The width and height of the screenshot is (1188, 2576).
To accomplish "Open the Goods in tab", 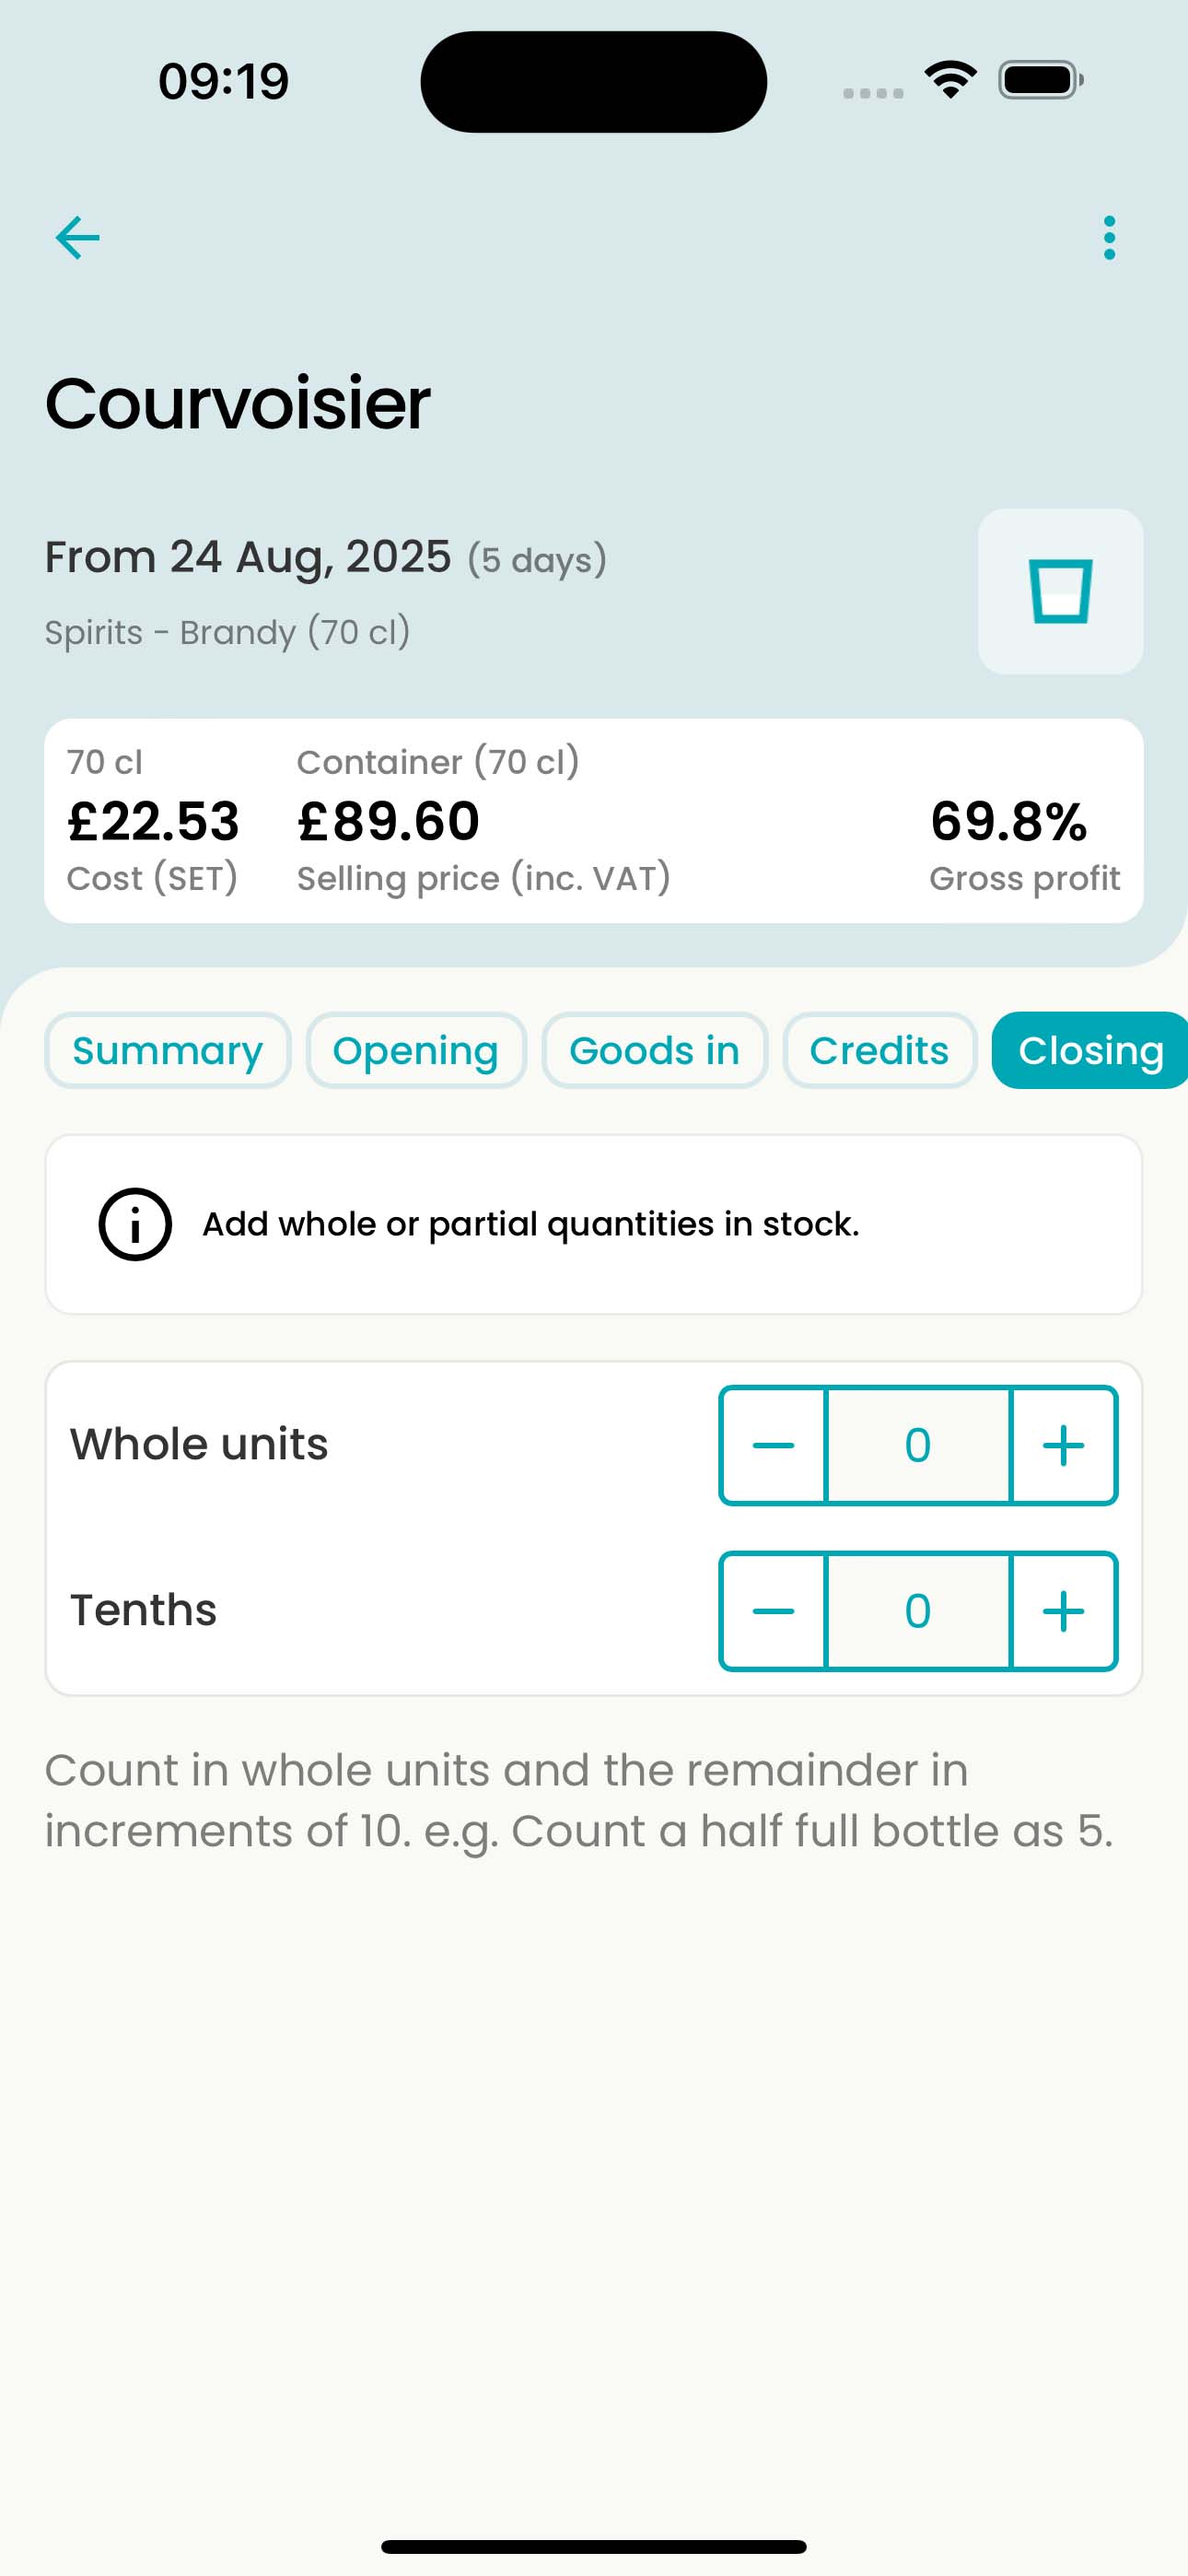I will (x=655, y=1050).
